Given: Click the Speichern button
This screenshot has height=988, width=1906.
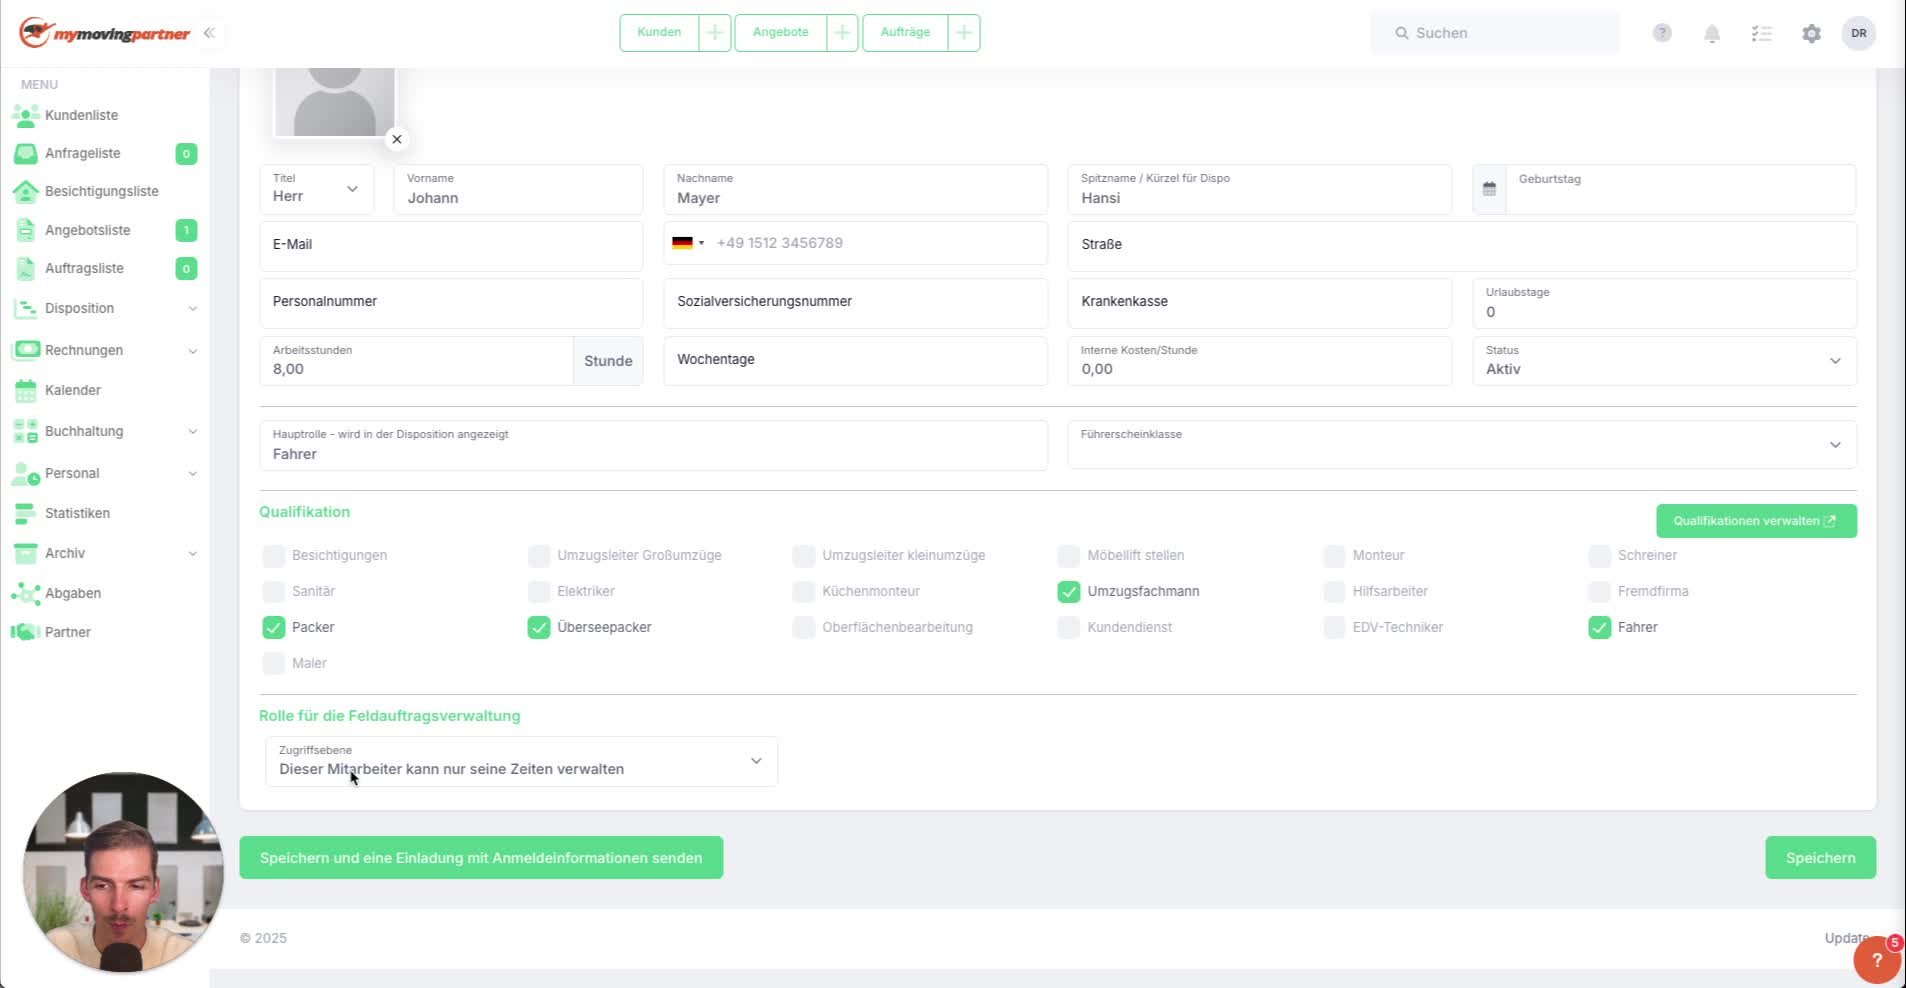Looking at the screenshot, I should point(1820,858).
